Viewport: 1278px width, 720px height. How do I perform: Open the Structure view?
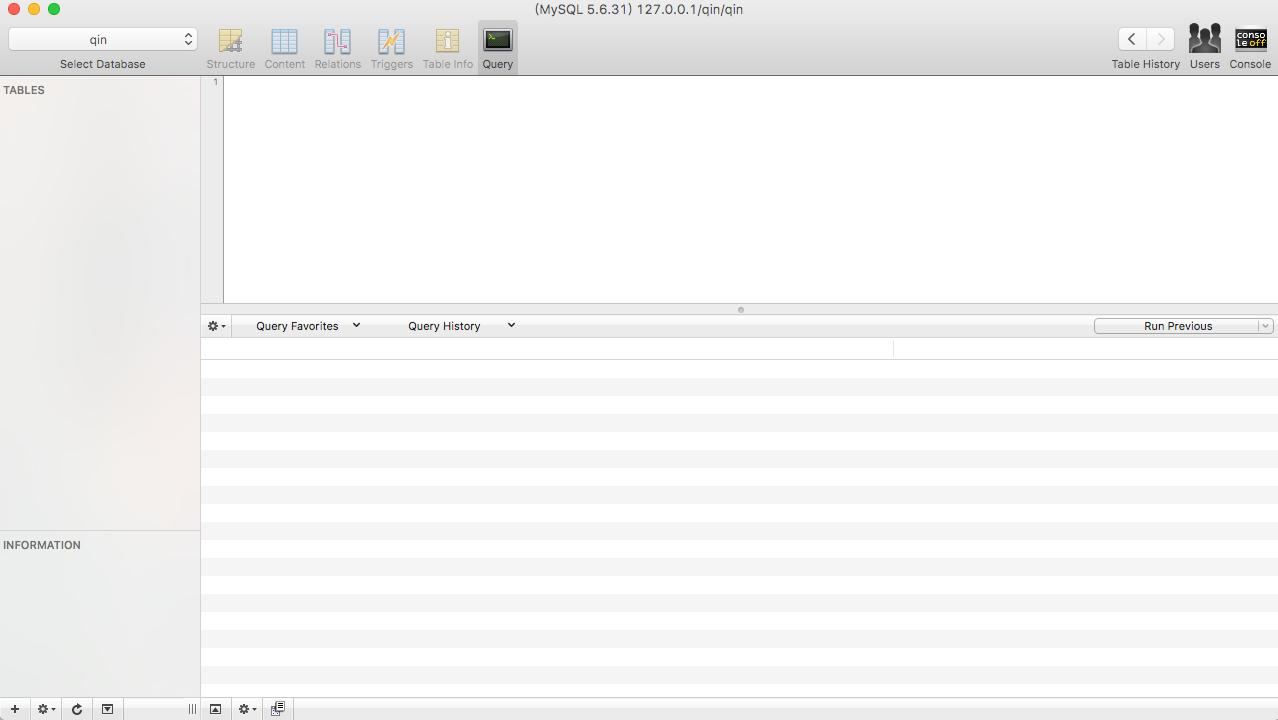(230, 48)
